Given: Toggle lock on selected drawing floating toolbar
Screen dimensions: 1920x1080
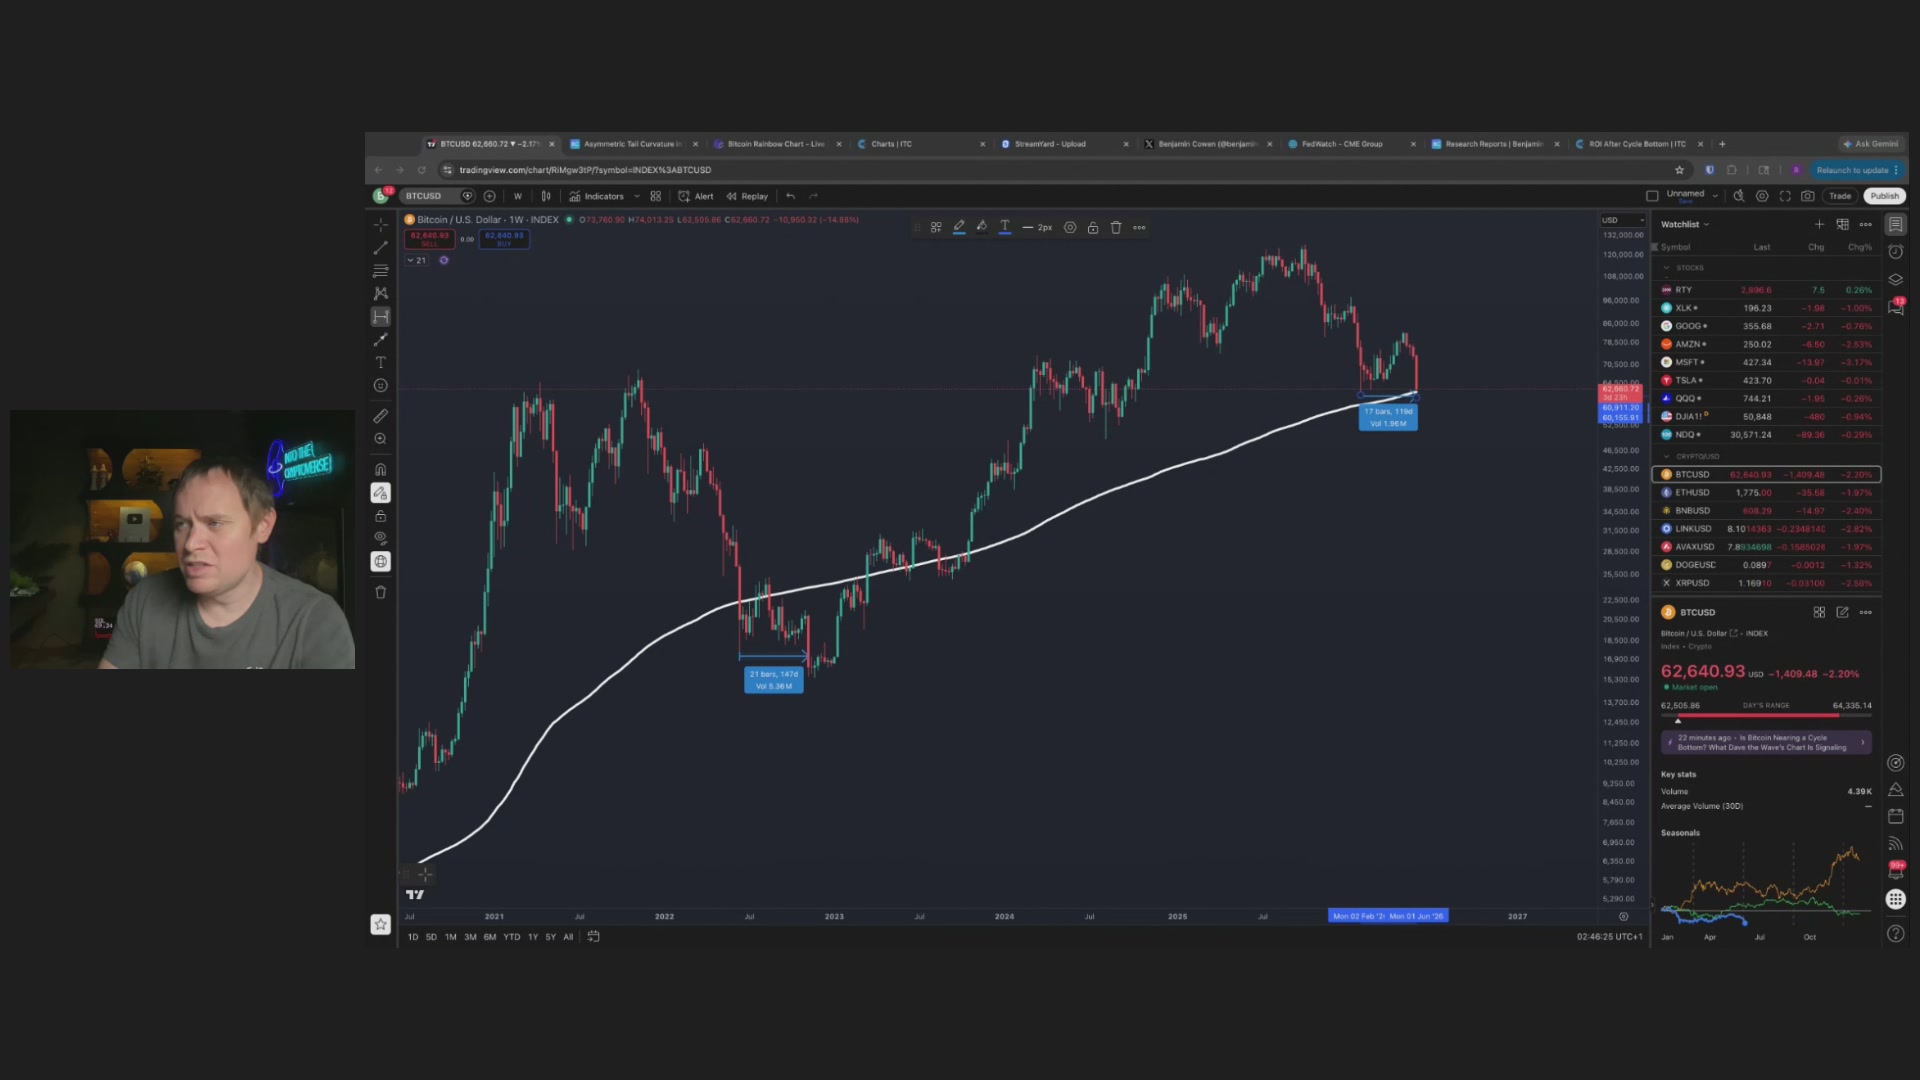Looking at the screenshot, I should point(1093,228).
